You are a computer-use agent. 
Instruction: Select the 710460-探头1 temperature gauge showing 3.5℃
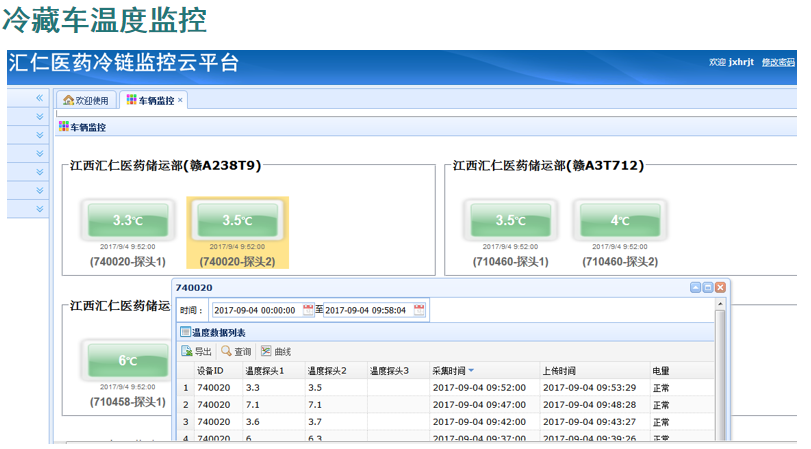510,221
